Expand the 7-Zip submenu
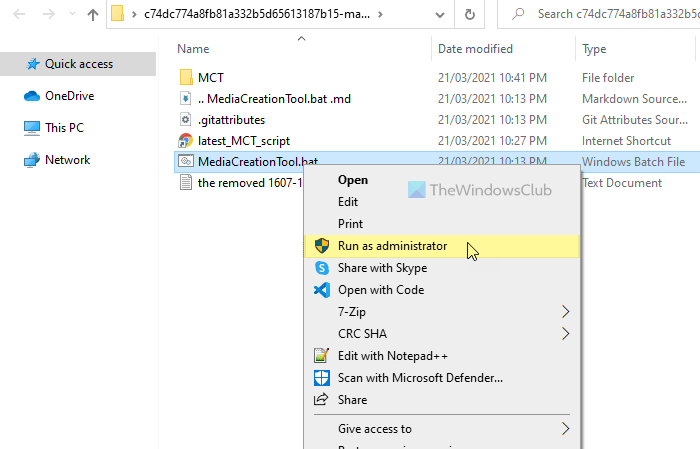This screenshot has width=700, height=449. point(566,312)
